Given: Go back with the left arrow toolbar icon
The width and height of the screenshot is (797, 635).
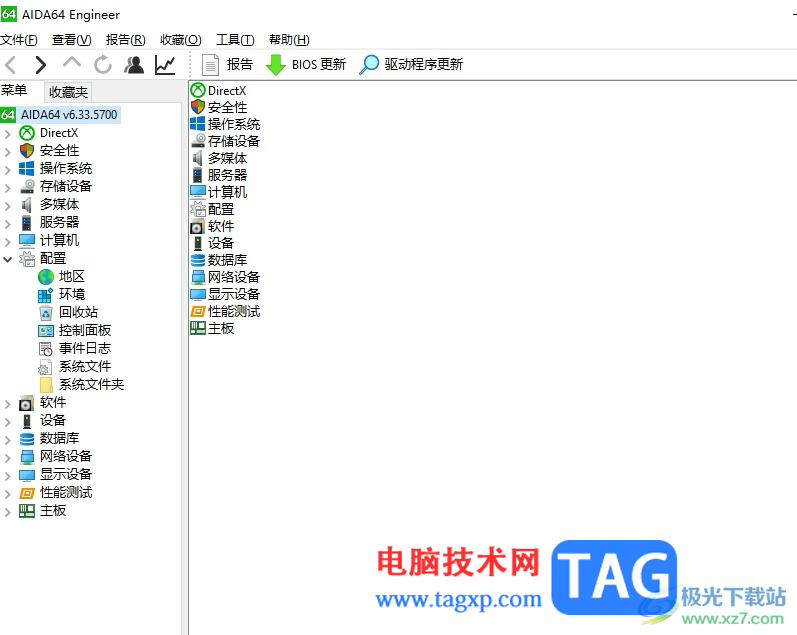Looking at the screenshot, I should coord(11,65).
